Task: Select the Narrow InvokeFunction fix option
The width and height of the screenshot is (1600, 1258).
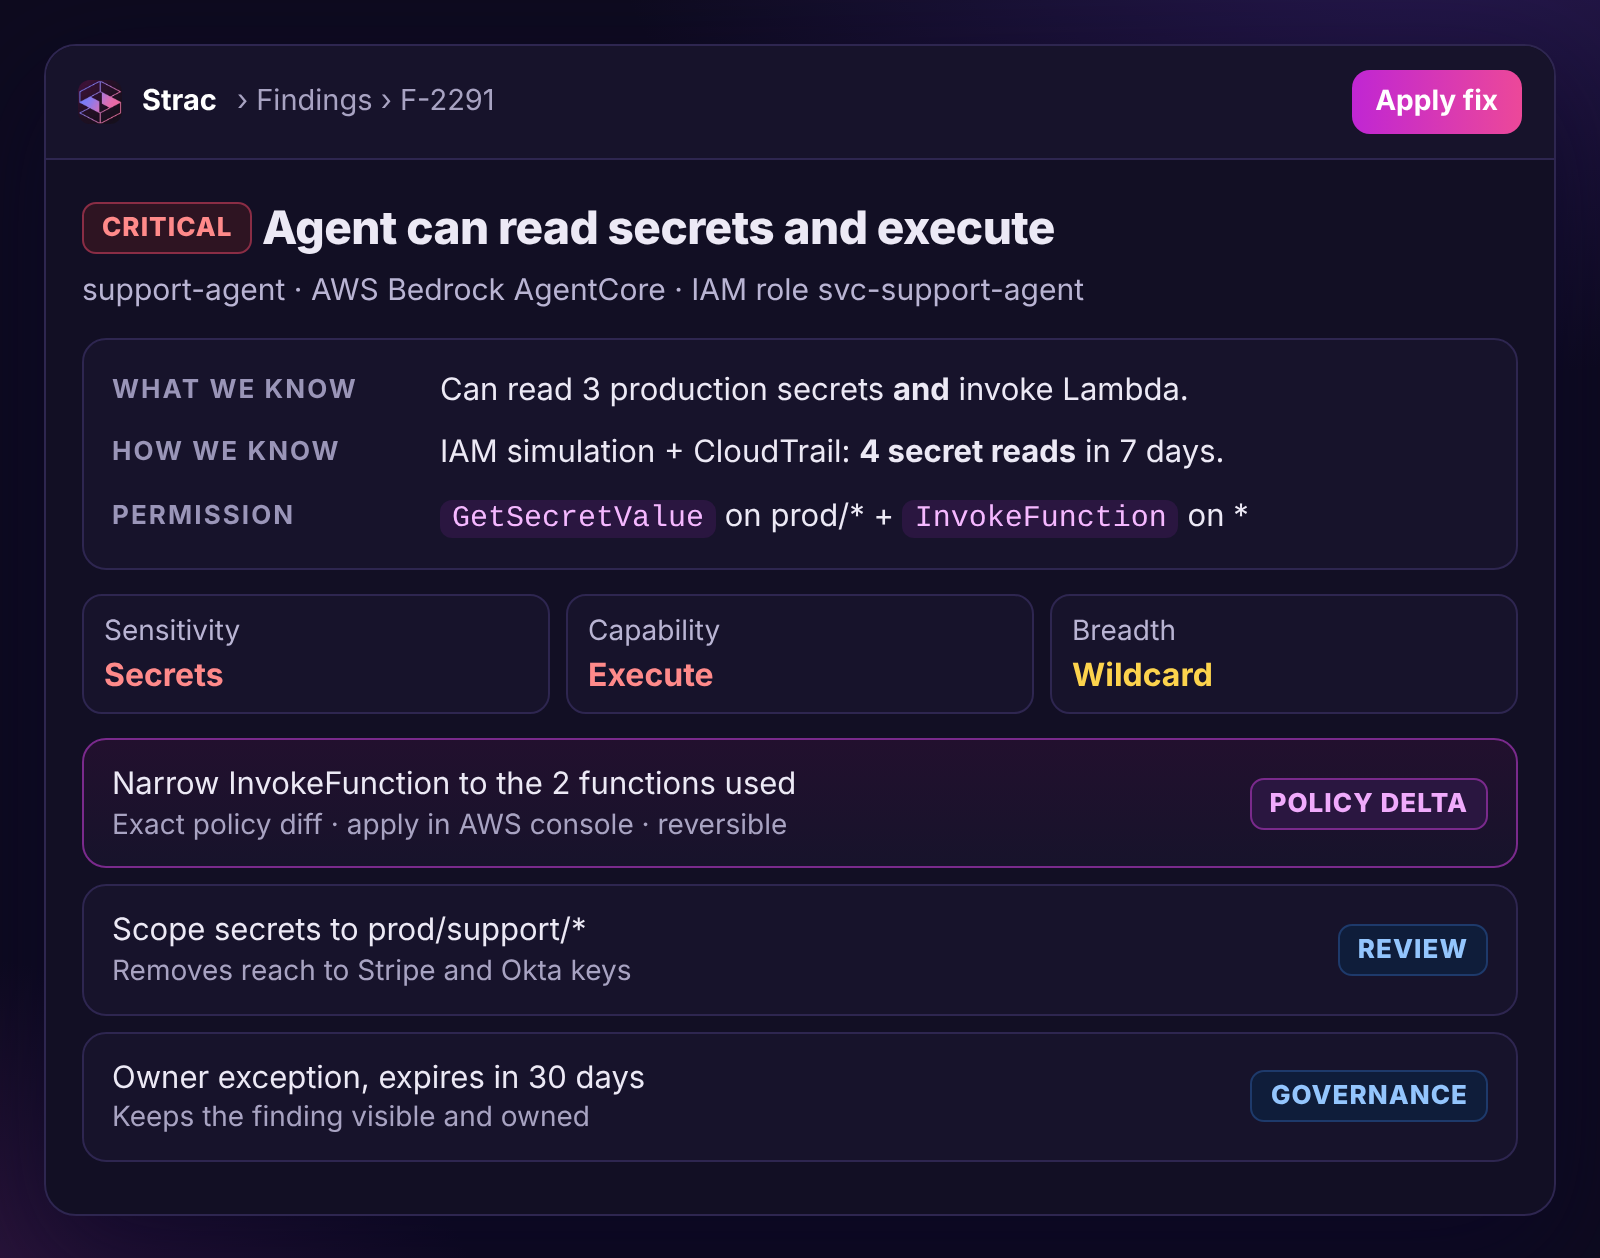Action: click(x=800, y=803)
